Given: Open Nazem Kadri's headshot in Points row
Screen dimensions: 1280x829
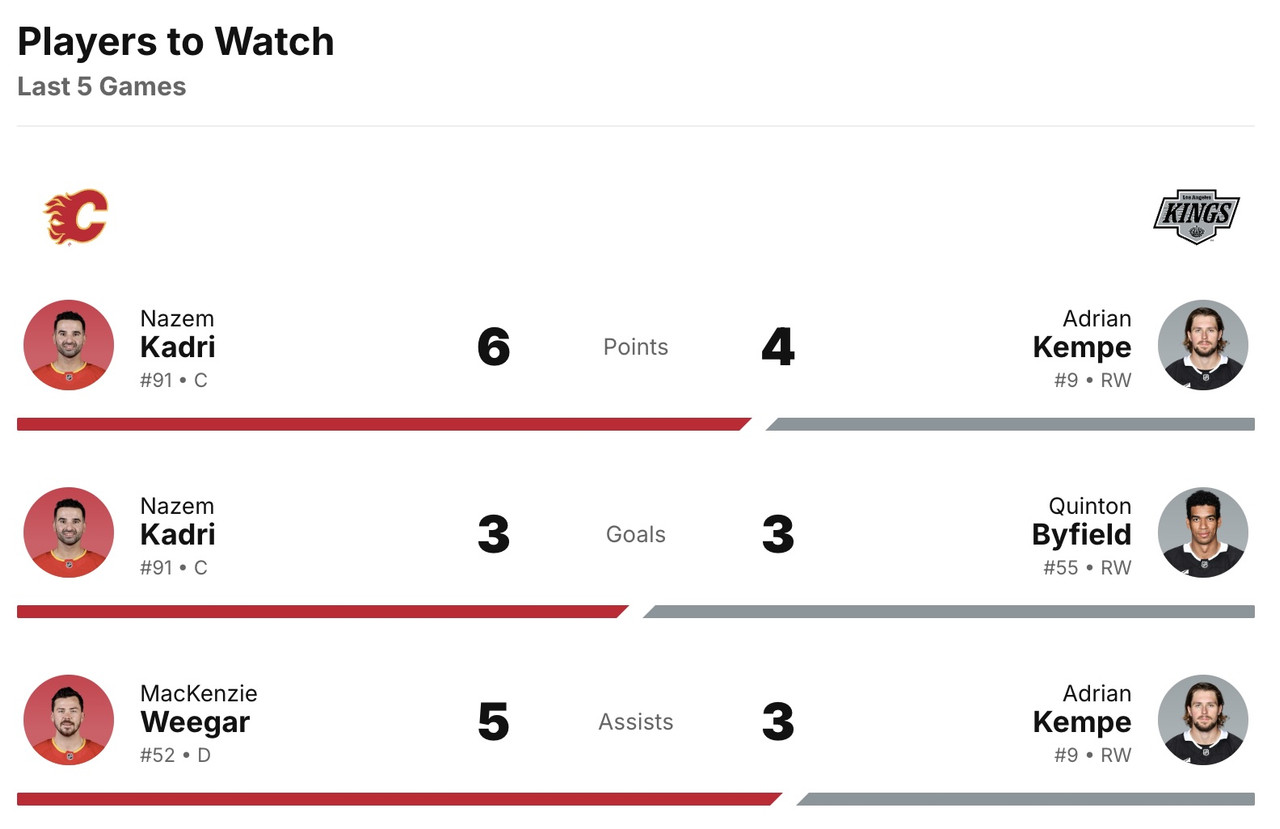Looking at the screenshot, I should [x=68, y=345].
